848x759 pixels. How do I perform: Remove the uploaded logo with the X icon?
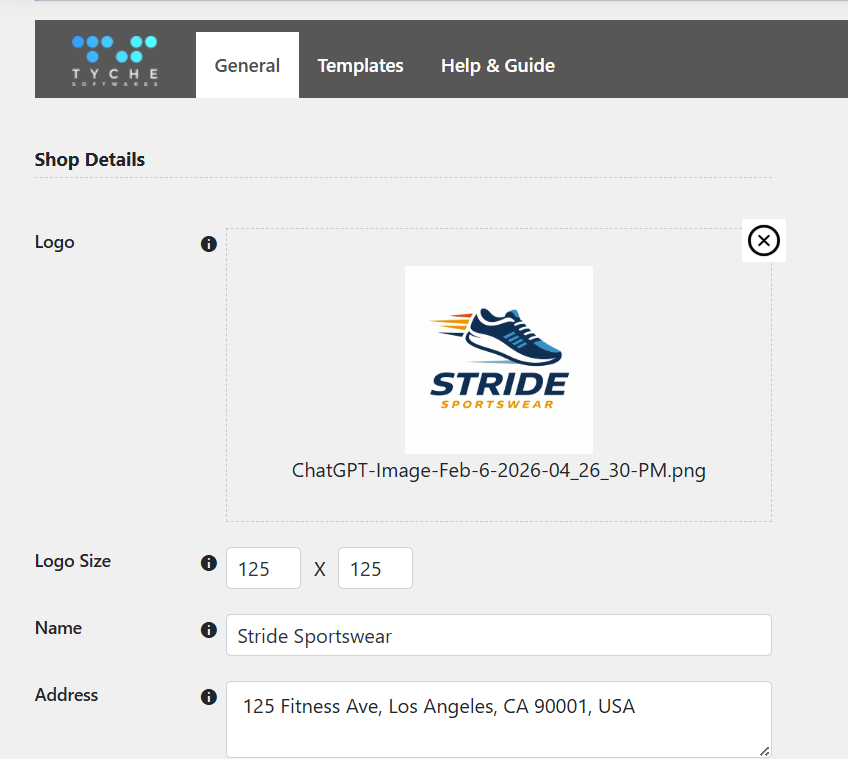(x=763, y=241)
